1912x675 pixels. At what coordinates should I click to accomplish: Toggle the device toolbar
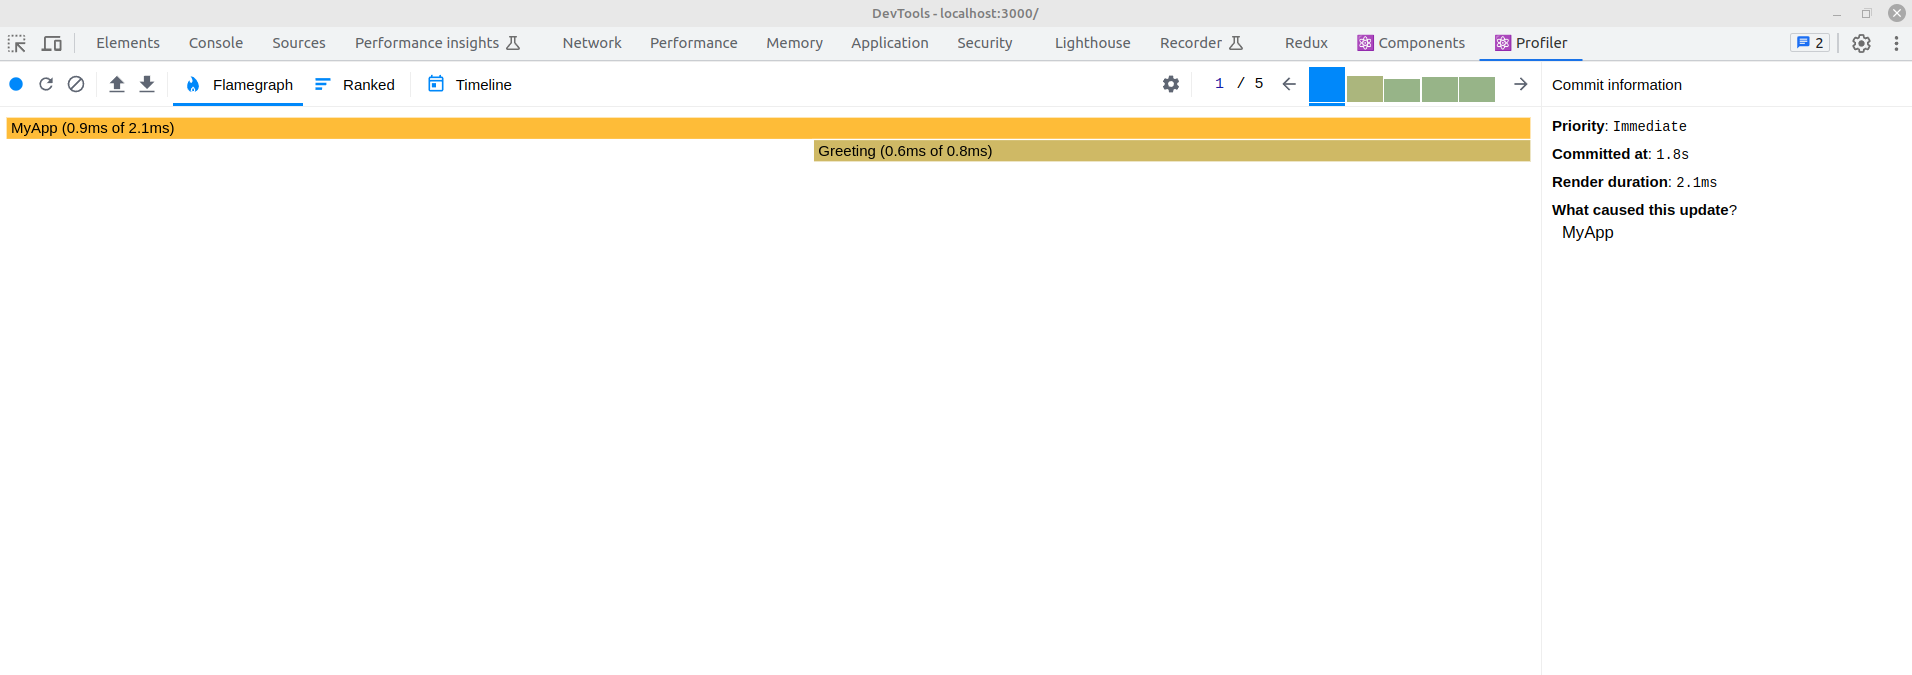(x=52, y=43)
